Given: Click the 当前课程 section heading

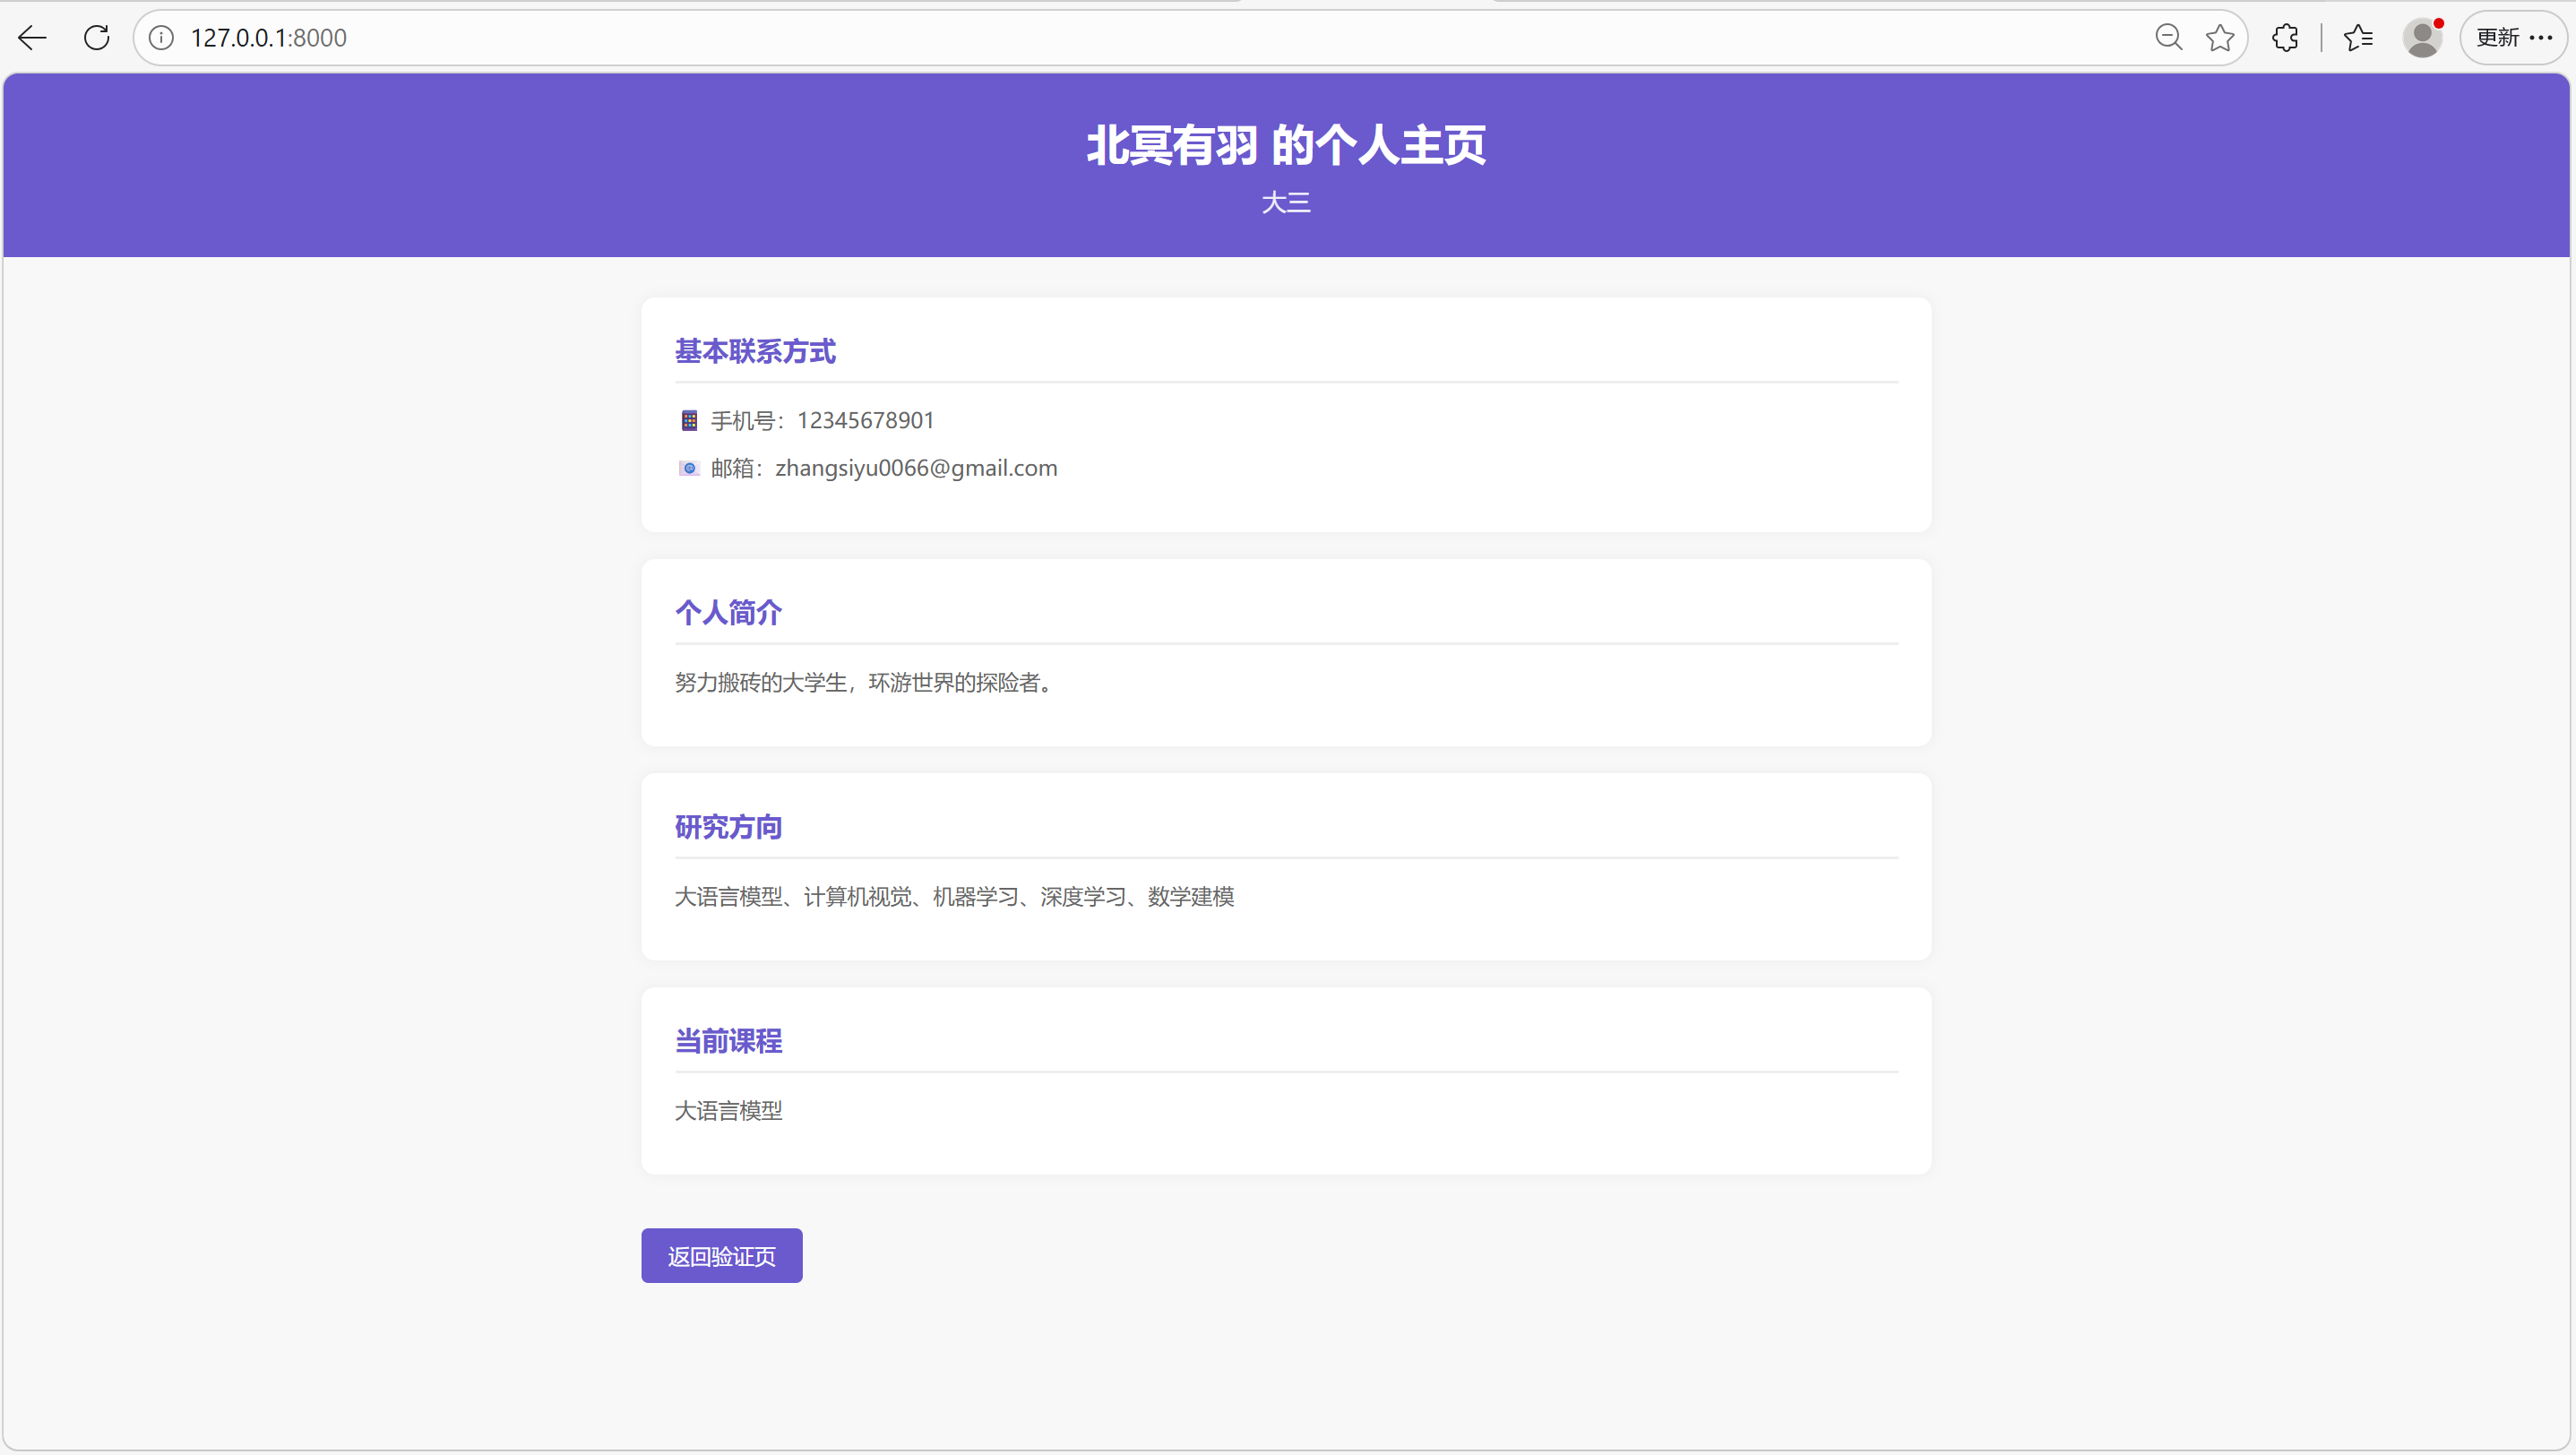Looking at the screenshot, I should click(728, 1041).
